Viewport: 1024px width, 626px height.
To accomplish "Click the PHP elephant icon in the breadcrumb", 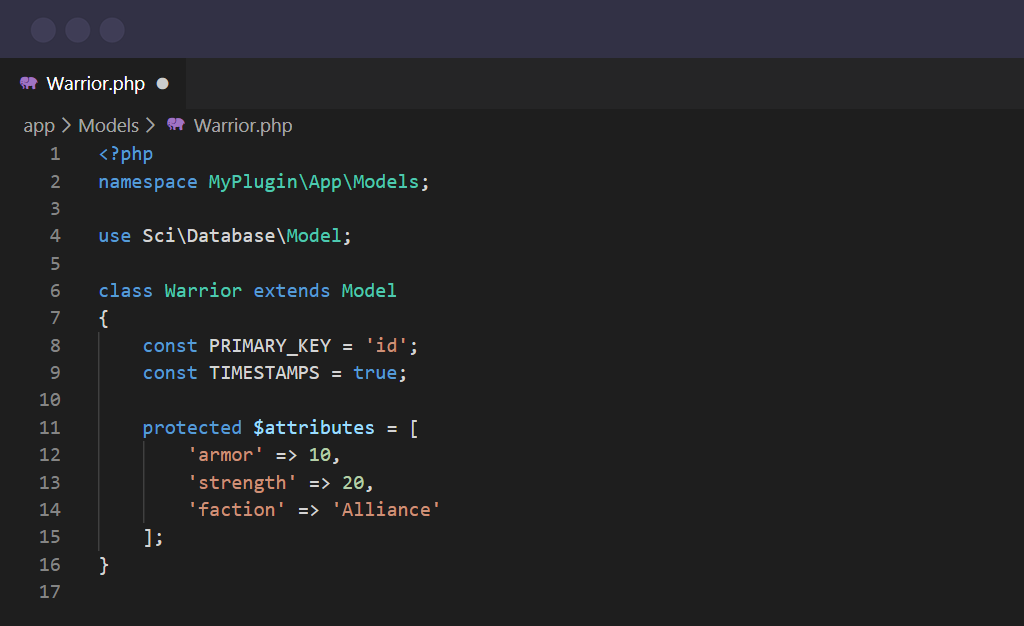I will (176, 124).
